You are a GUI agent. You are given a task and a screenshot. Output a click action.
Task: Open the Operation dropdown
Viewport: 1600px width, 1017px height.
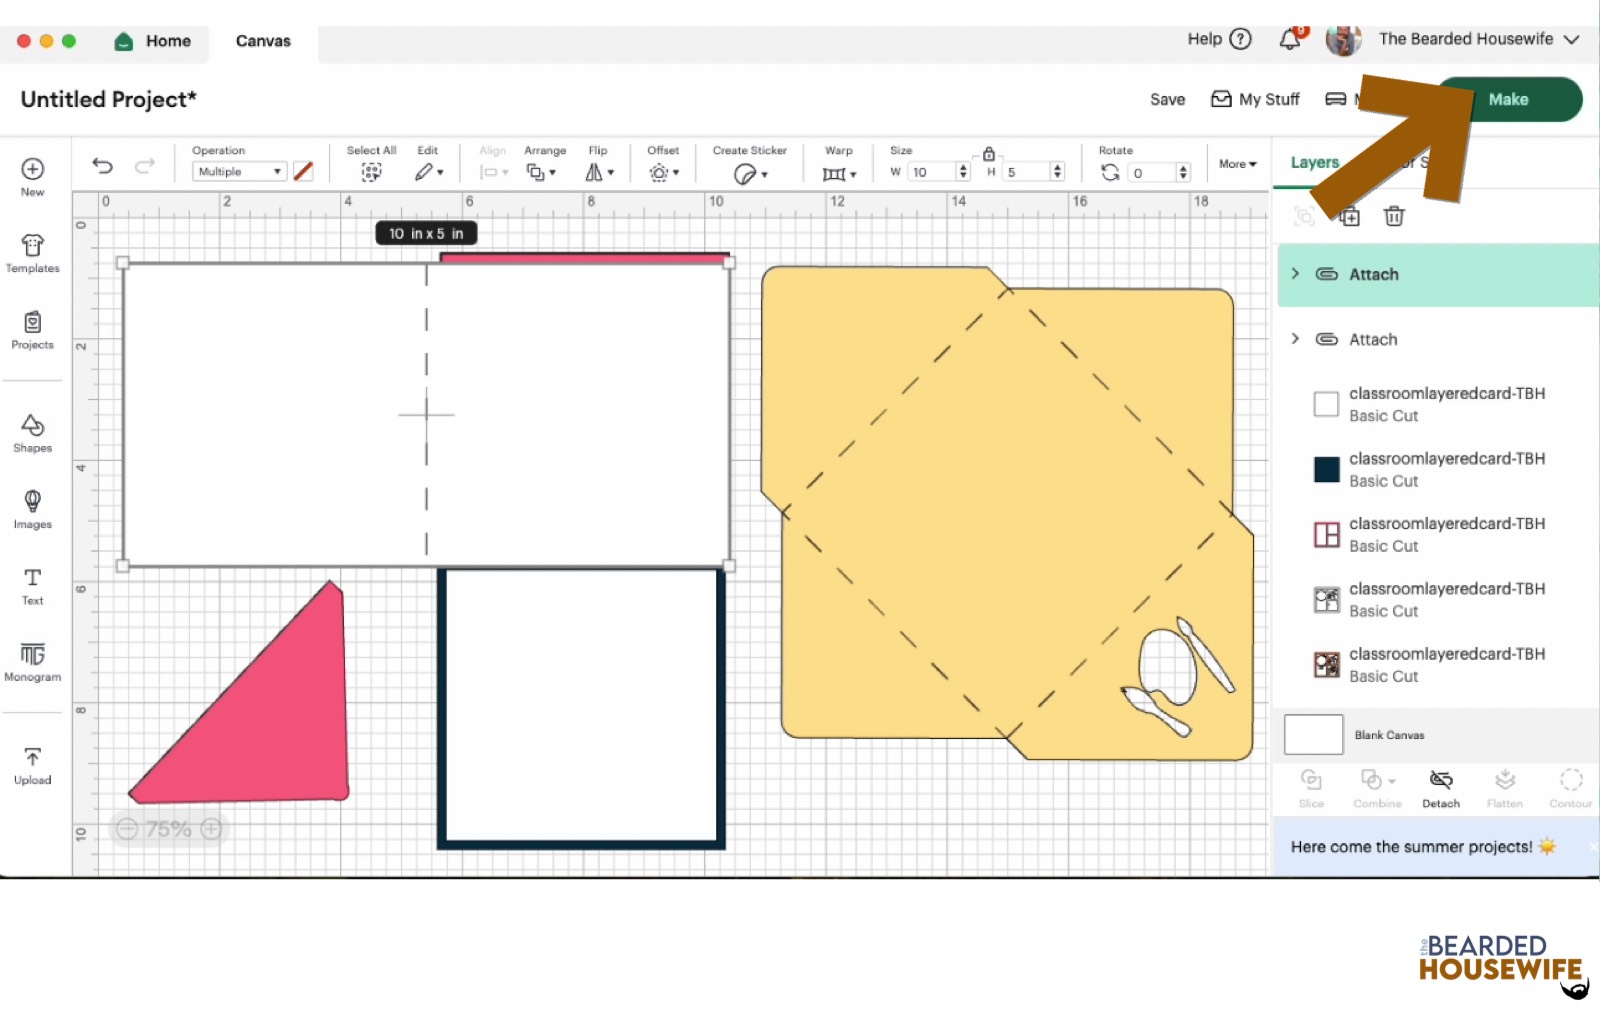[x=239, y=172]
